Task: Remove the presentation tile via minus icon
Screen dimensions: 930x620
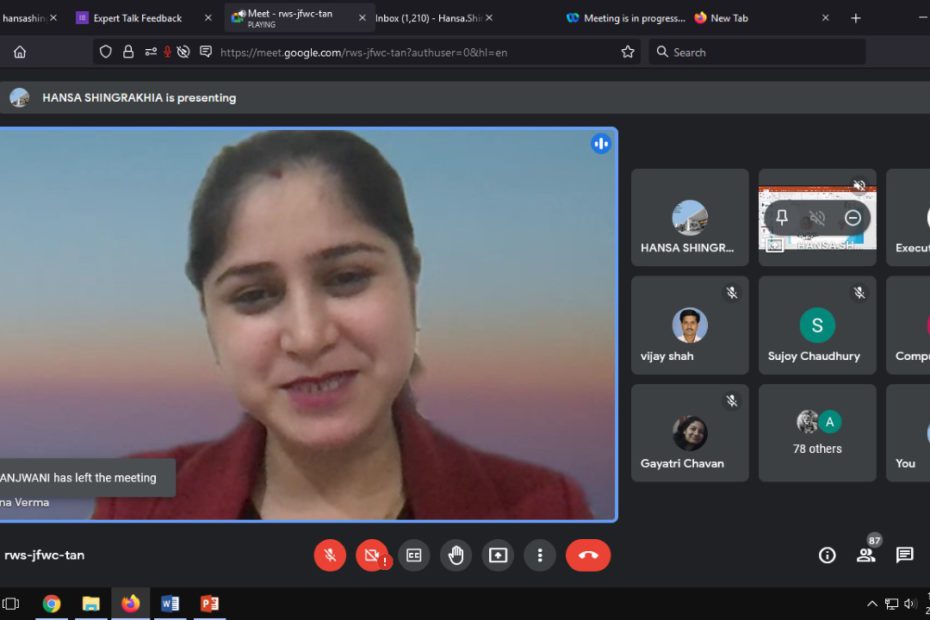Action: click(853, 218)
